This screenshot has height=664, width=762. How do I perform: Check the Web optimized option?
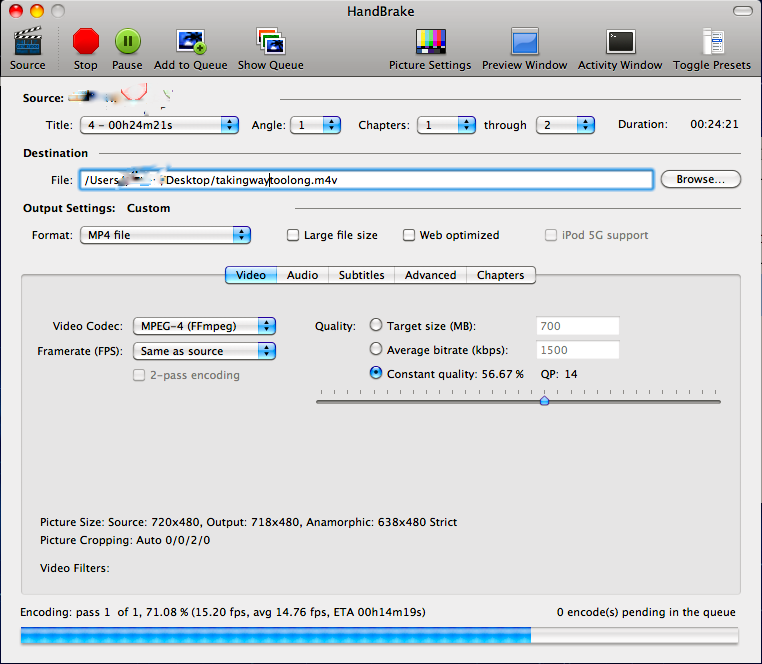[x=409, y=235]
